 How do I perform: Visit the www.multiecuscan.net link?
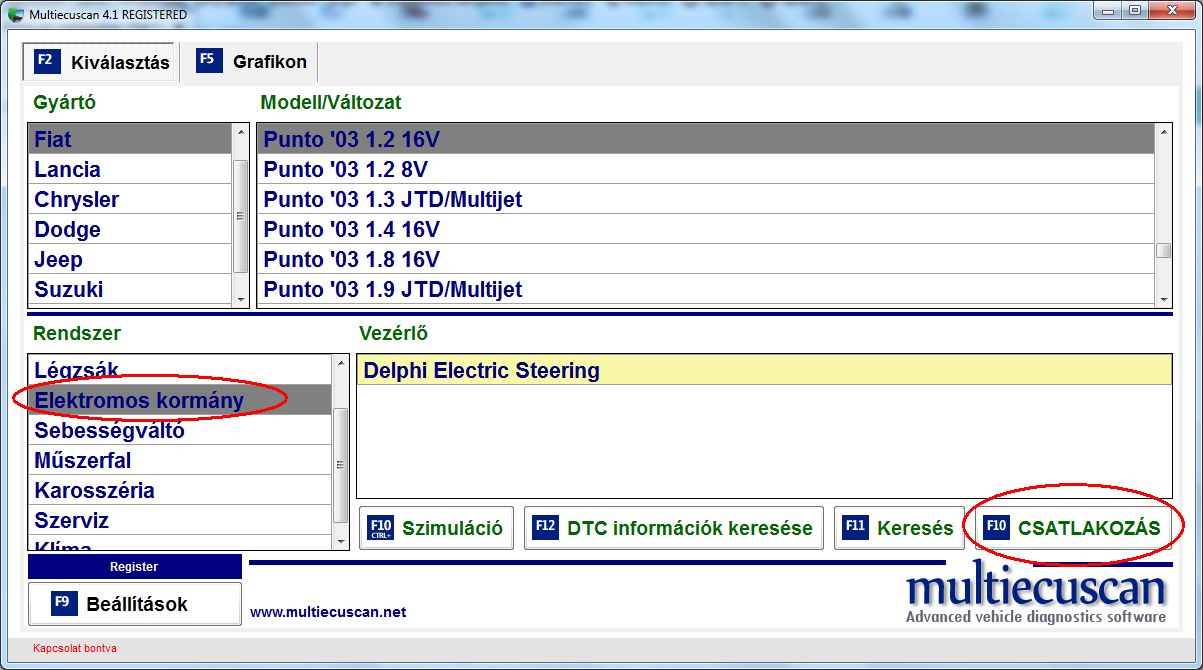(x=328, y=612)
